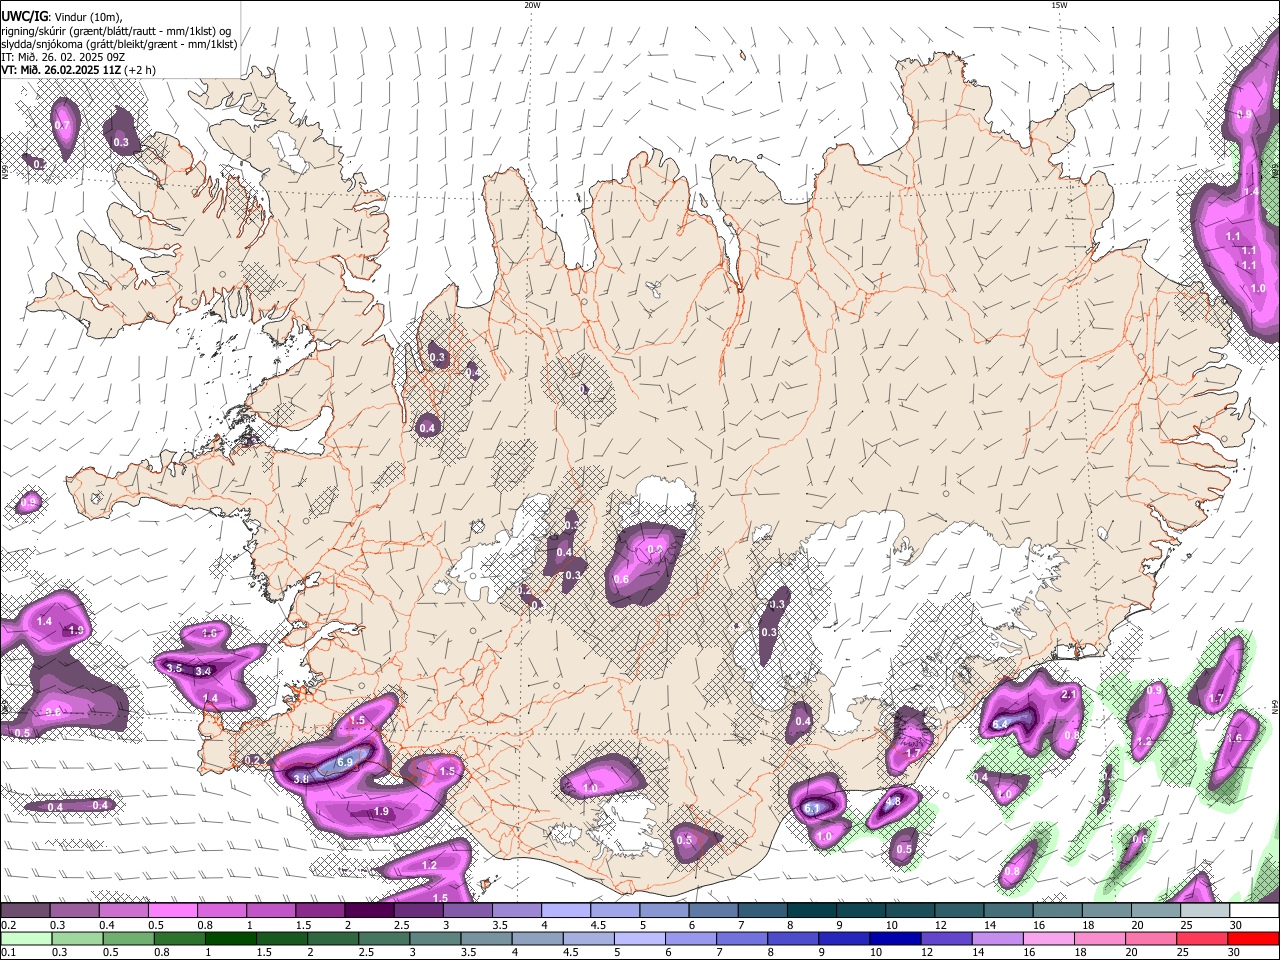Select the white swatch ending the snow legend
The image size is (1280, 960).
point(1254,911)
